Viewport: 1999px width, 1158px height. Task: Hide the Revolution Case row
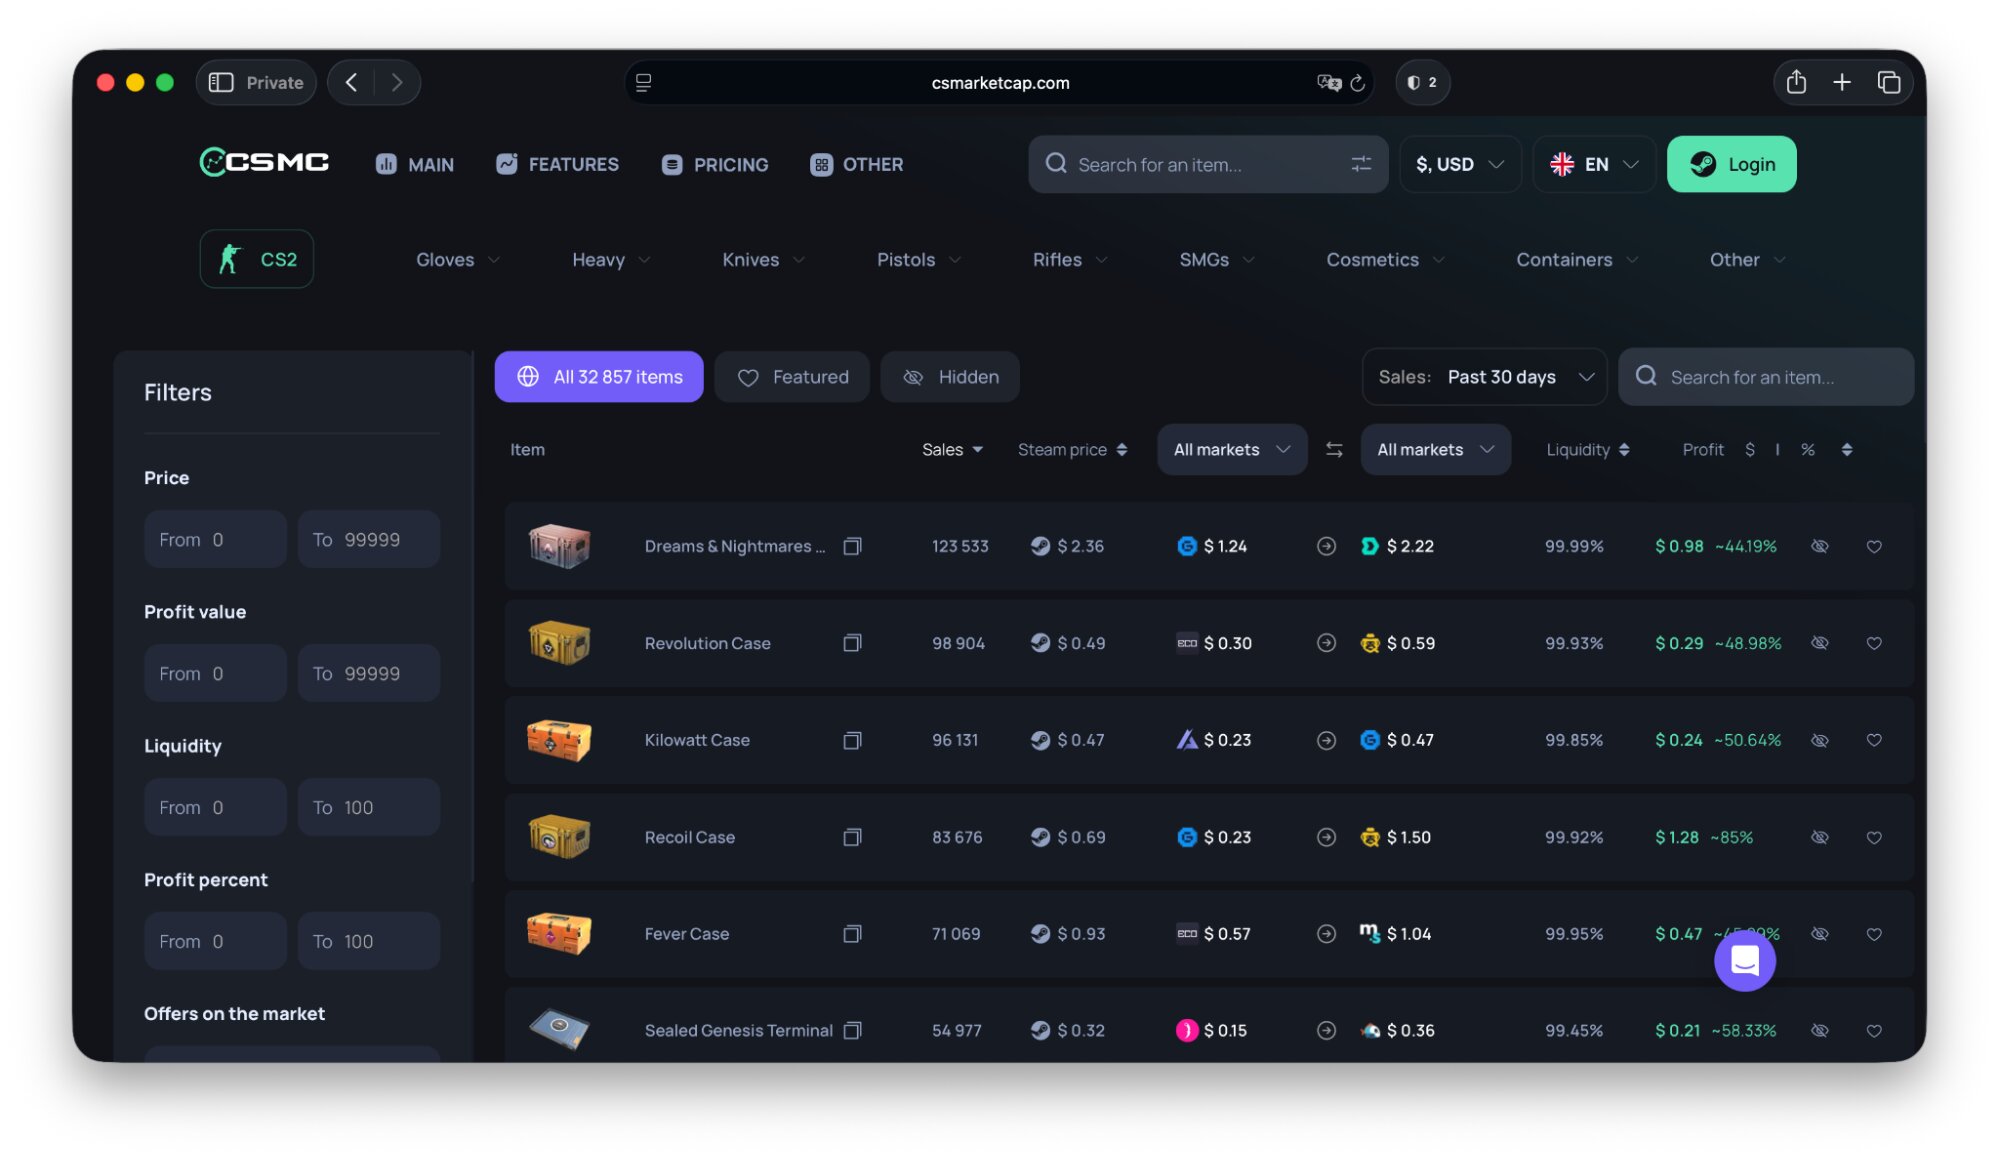(1819, 643)
